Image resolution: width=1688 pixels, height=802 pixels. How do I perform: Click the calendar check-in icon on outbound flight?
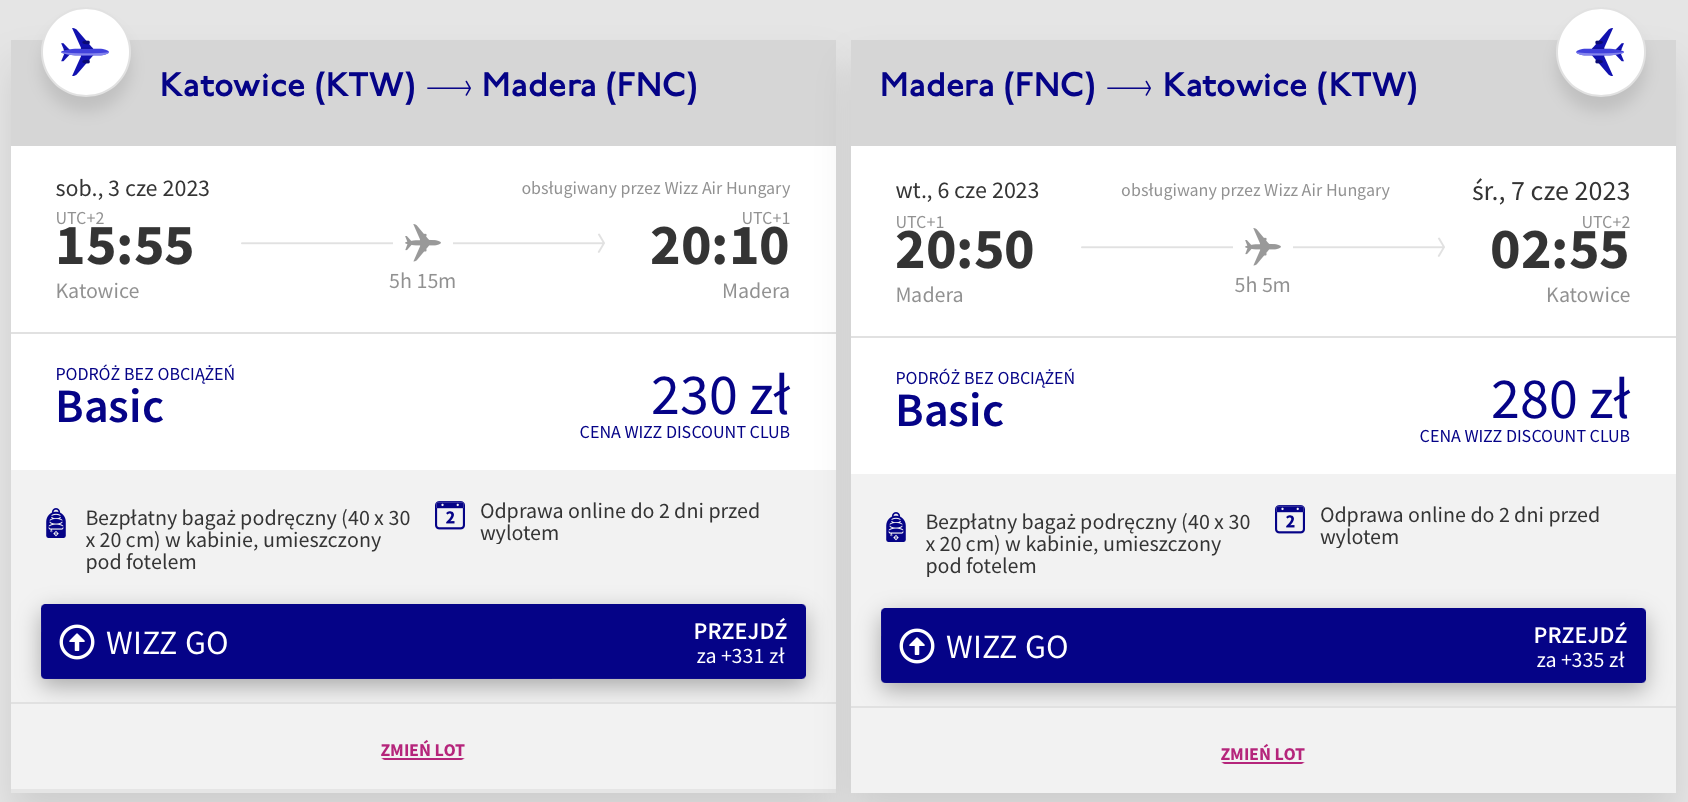pos(450,515)
